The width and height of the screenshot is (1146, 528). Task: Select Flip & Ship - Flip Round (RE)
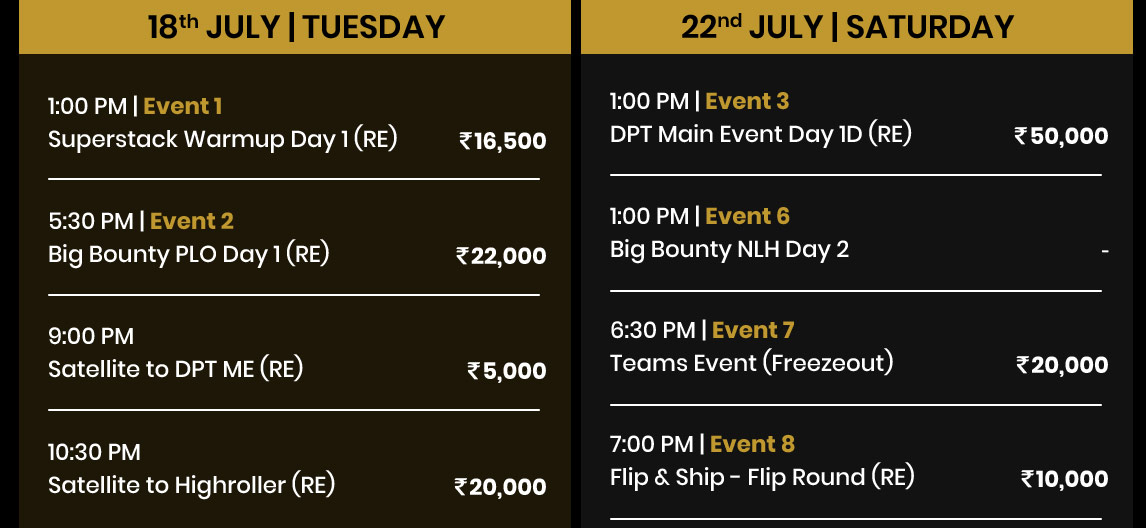point(762,477)
